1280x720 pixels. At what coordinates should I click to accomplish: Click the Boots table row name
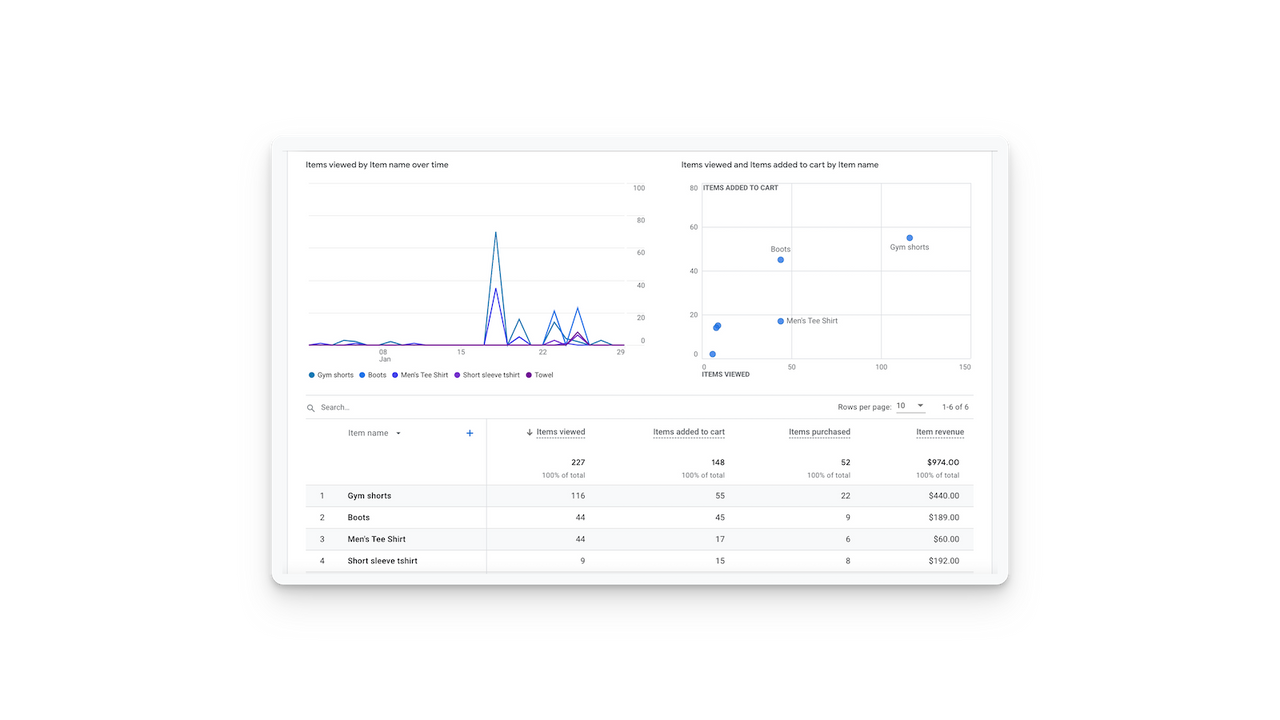point(359,518)
